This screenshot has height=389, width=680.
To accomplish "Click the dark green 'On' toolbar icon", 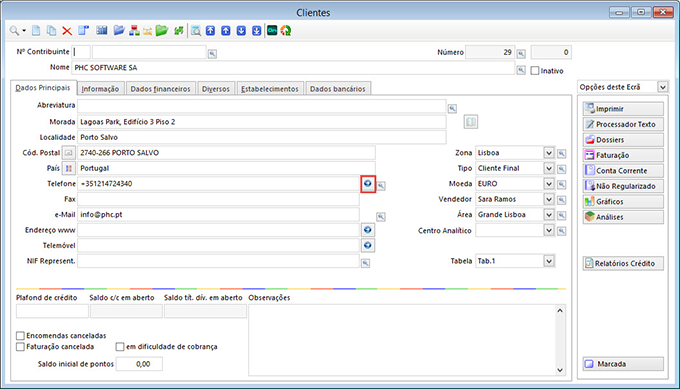I will point(272,30).
